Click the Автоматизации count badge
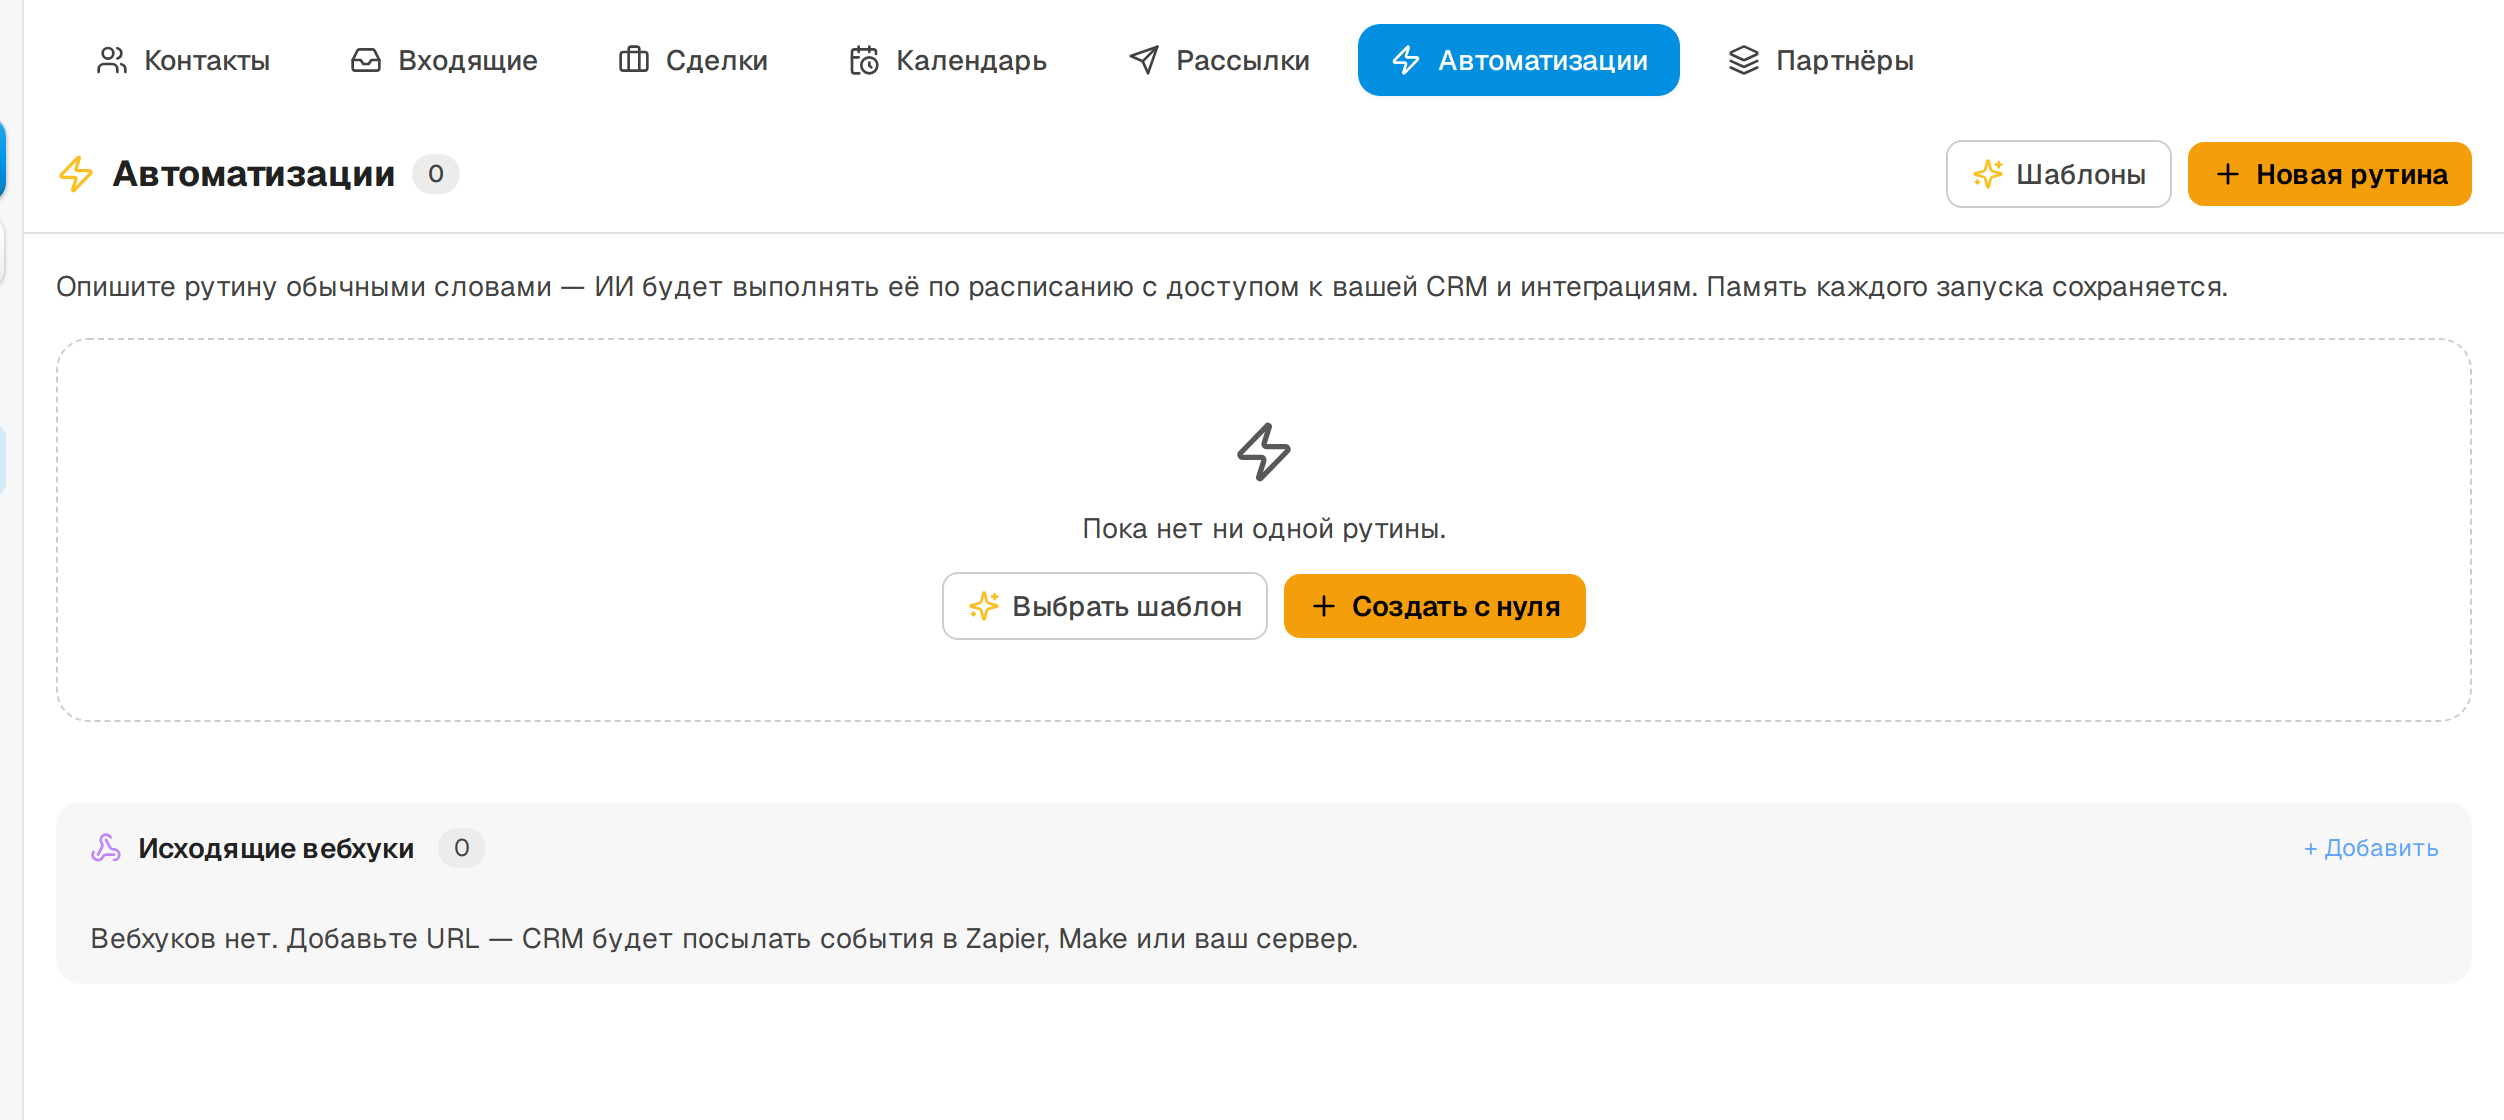This screenshot has height=1120, width=2504. (x=436, y=174)
